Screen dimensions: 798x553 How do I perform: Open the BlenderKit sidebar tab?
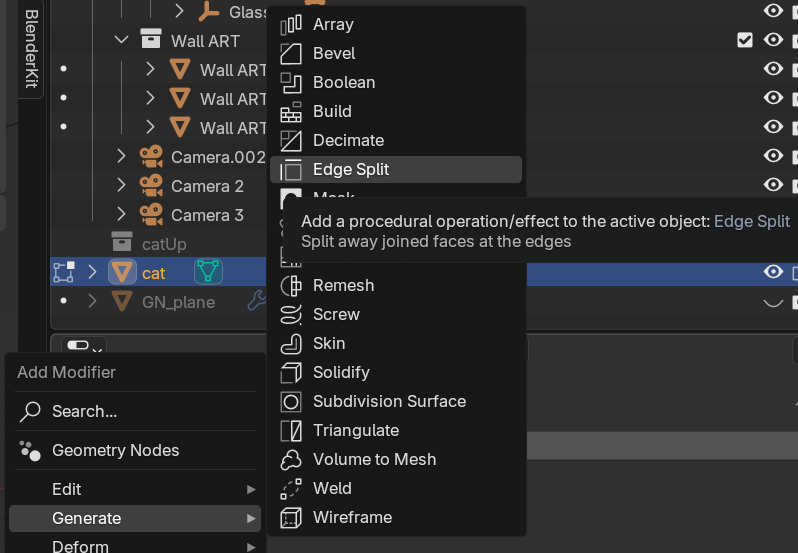click(30, 48)
